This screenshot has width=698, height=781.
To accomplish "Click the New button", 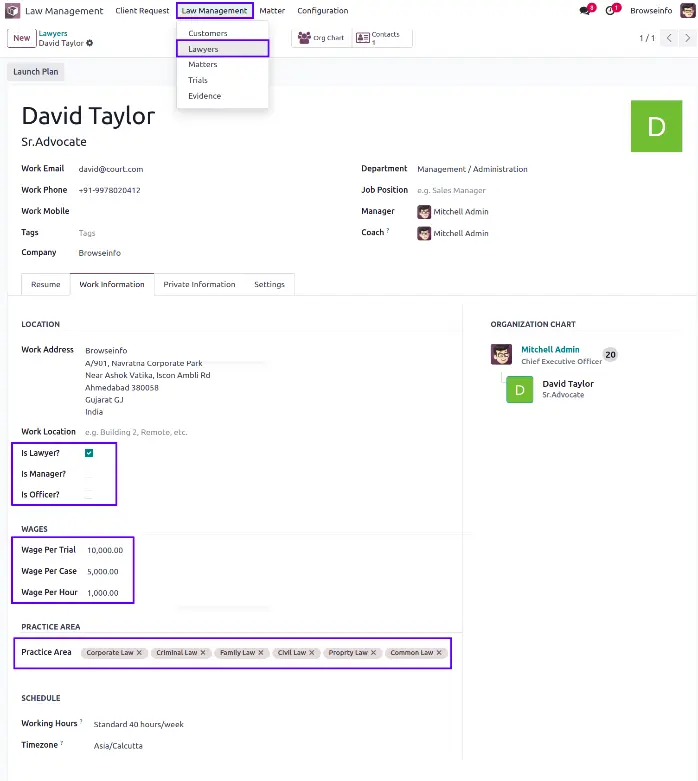I will 21,38.
